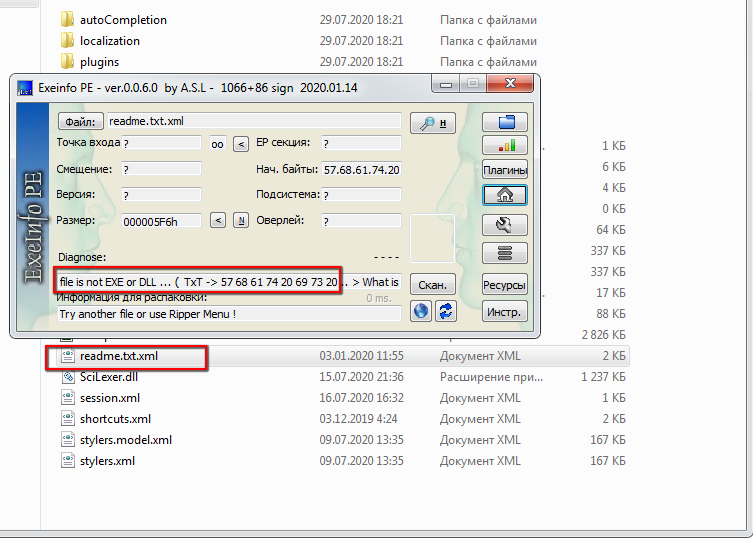Viewport: 753px width, 538px height.
Task: Click the session.xml file icon
Action: tap(68, 398)
